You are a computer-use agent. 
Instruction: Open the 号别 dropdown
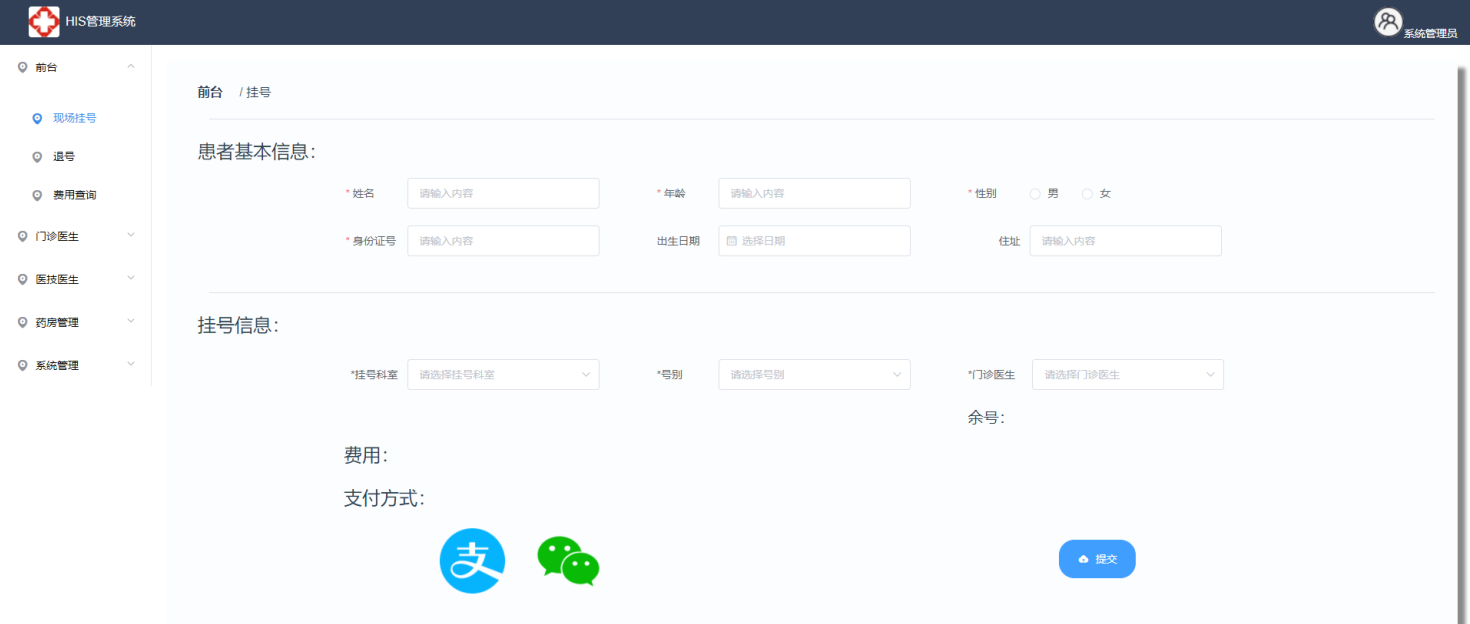pyautogui.click(x=814, y=375)
